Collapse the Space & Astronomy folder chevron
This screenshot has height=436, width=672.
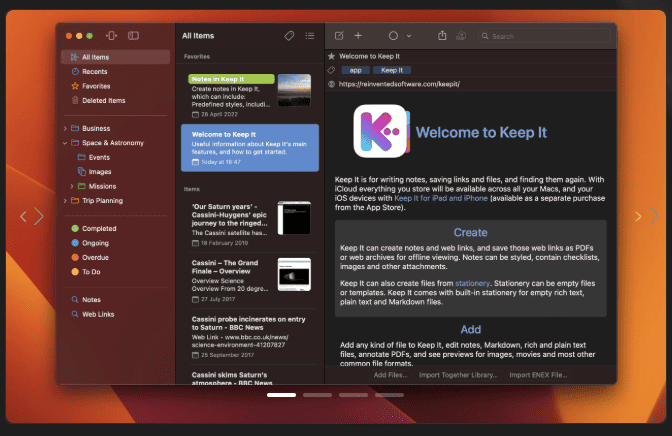[x=65, y=143]
